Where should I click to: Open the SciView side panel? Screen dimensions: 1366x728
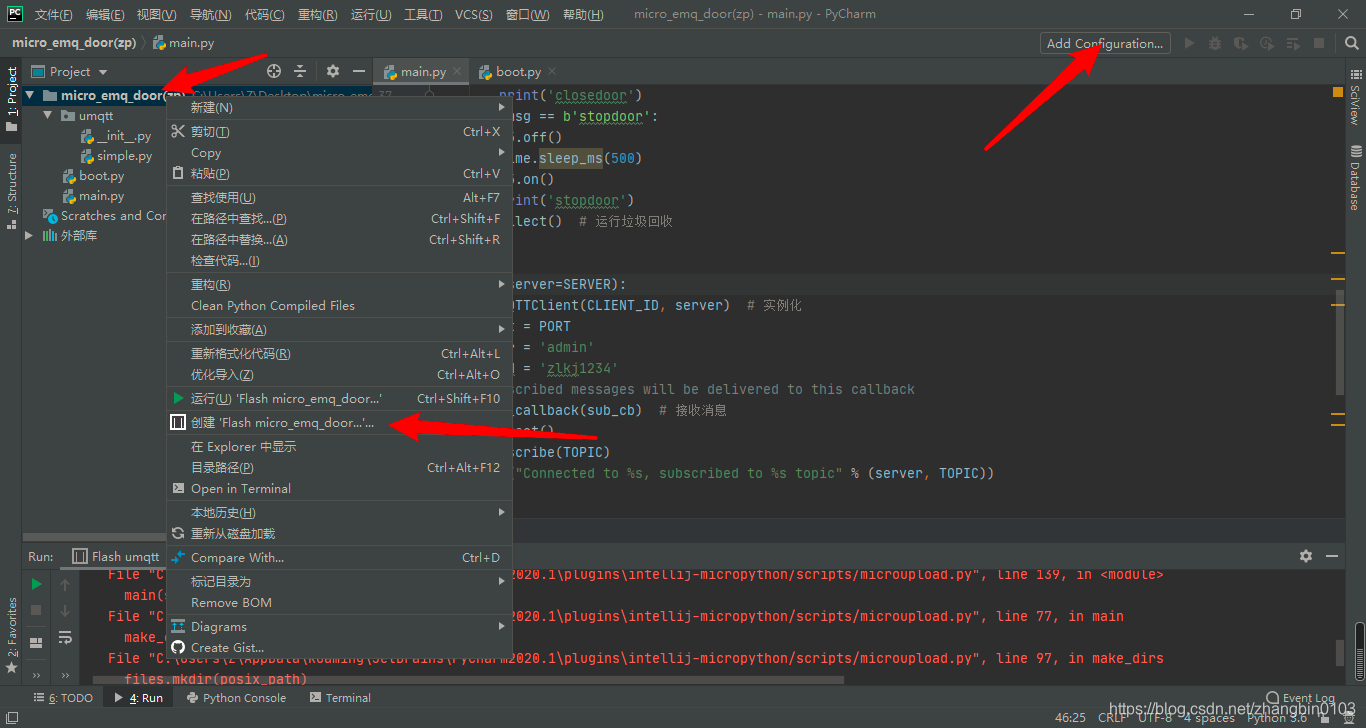(x=1355, y=98)
